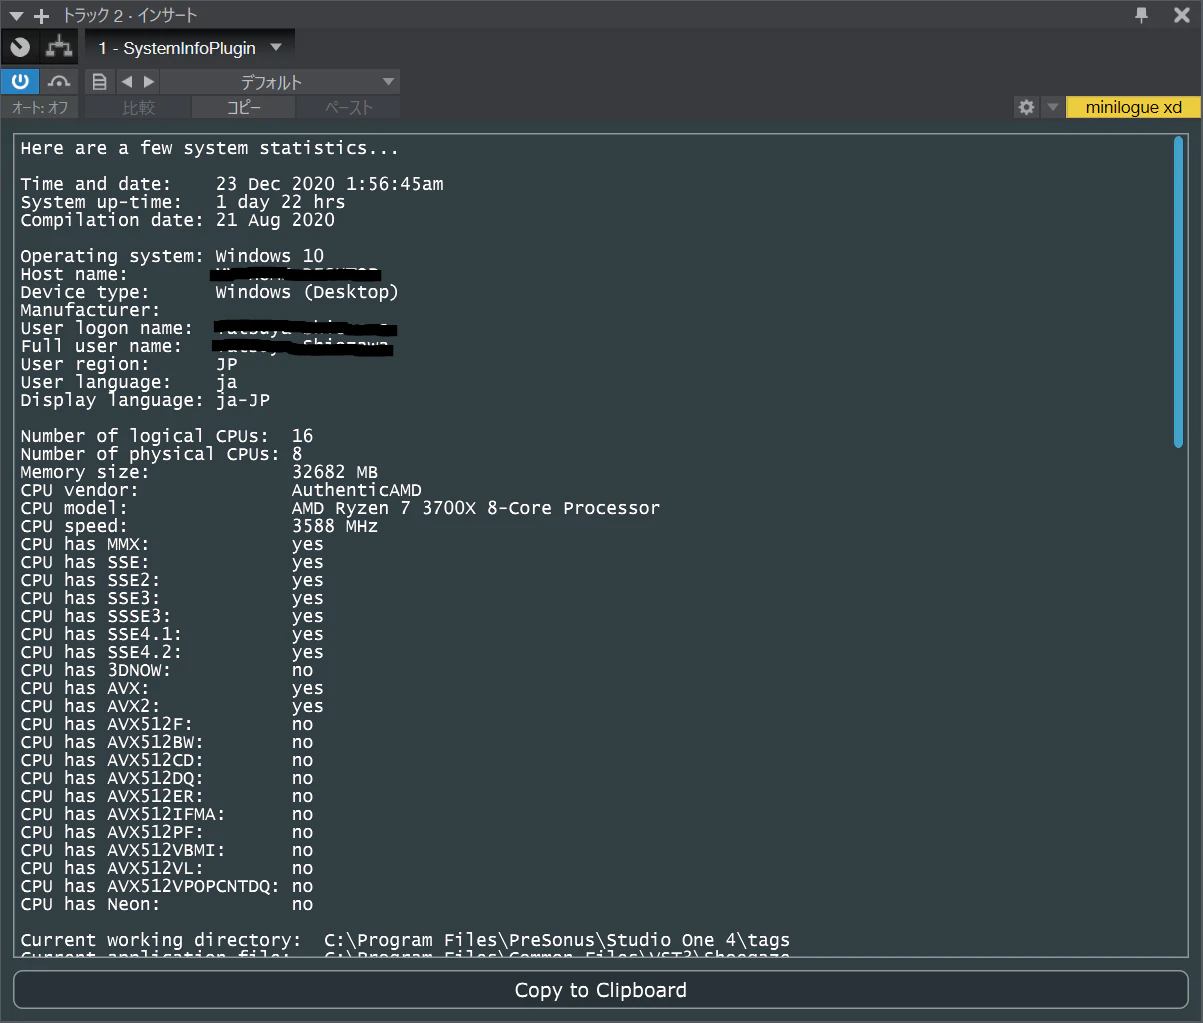
Task: Click the 'Number of logical CPUs:' label
Action: (x=145, y=436)
